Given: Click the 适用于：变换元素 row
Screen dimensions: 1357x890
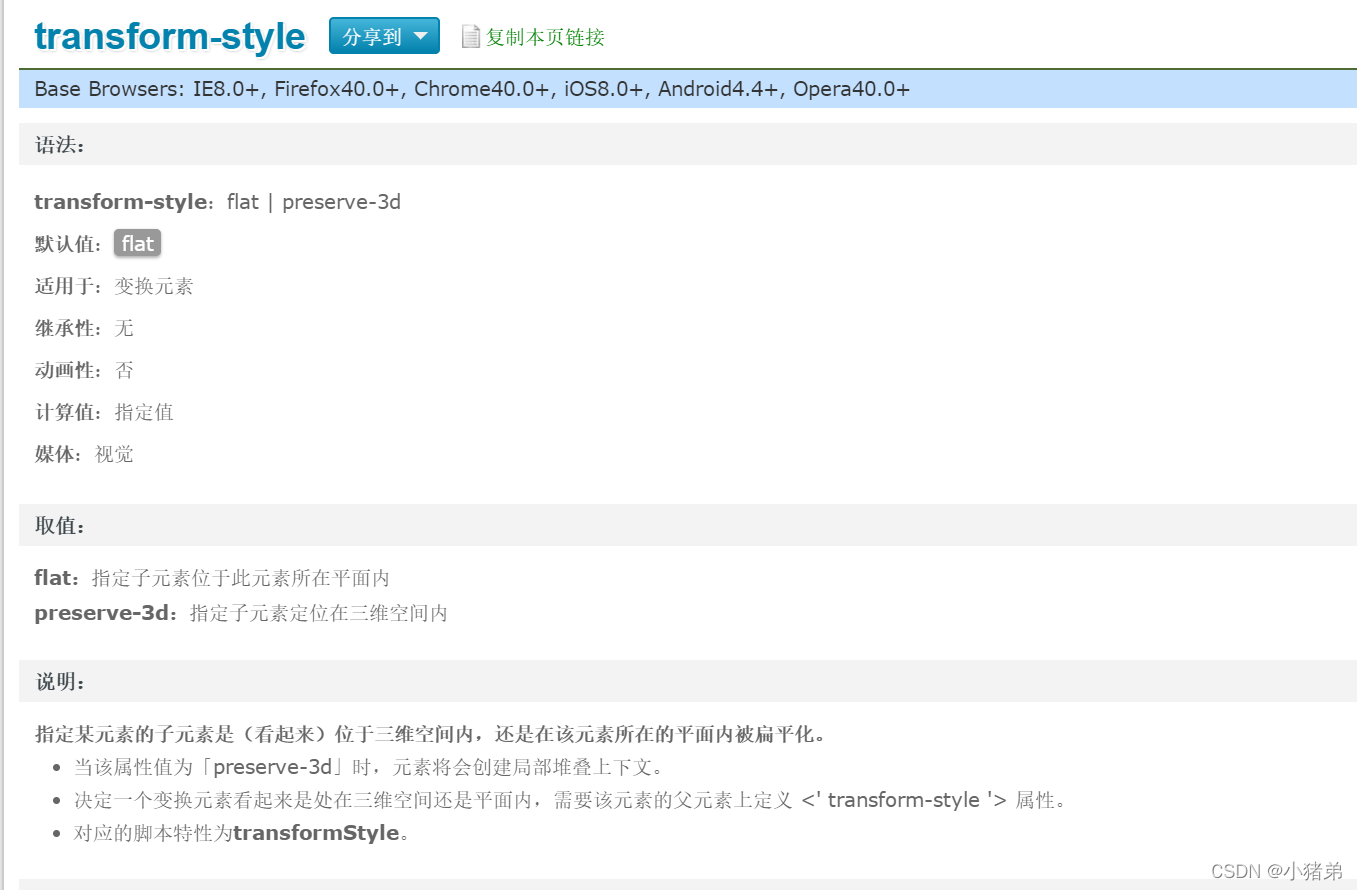Looking at the screenshot, I should [x=114, y=286].
